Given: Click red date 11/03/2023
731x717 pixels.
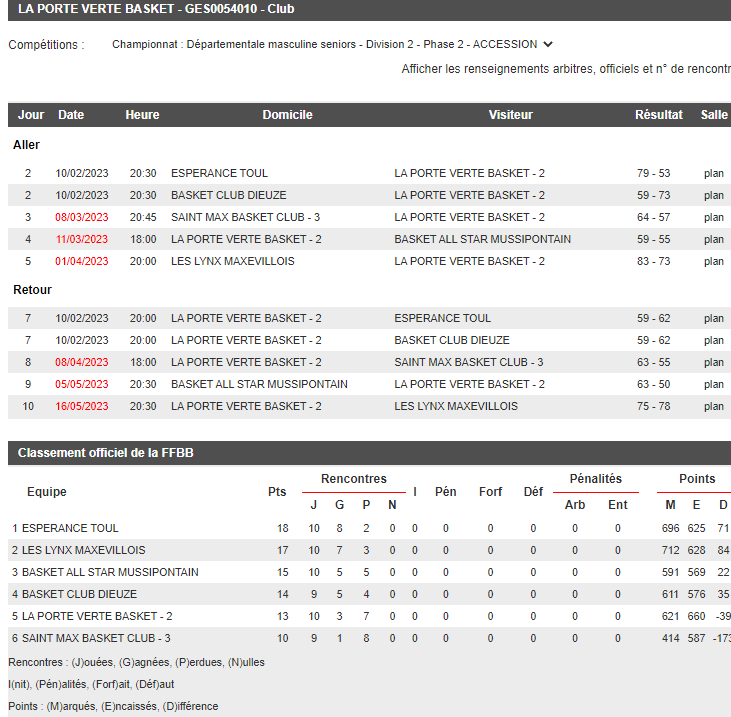Looking at the screenshot, I should tap(82, 239).
